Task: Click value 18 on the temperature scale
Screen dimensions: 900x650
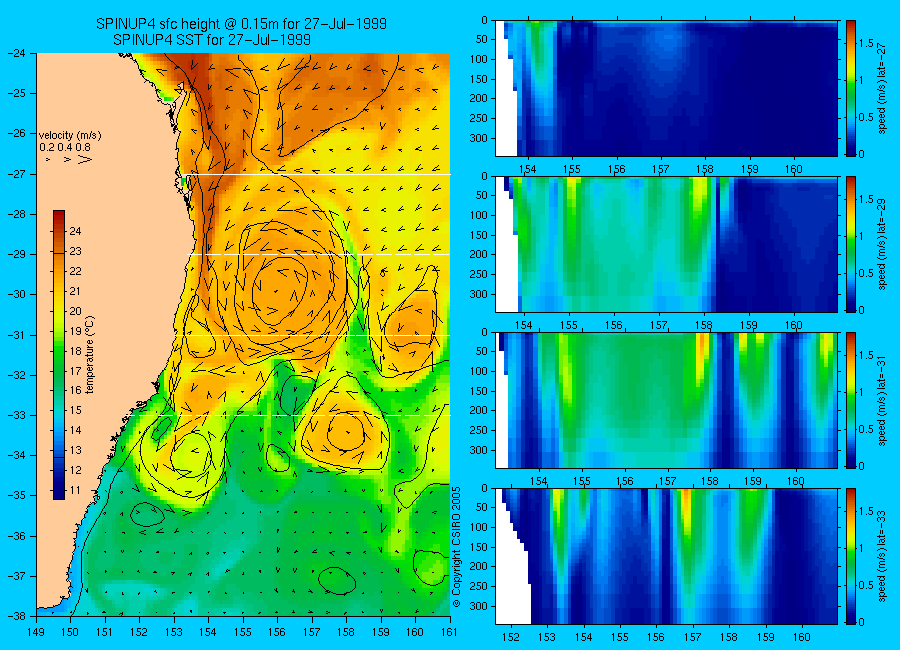Action: coord(75,351)
